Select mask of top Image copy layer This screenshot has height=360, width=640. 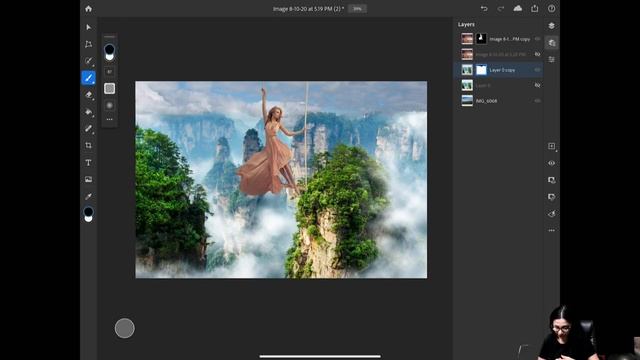coord(481,39)
